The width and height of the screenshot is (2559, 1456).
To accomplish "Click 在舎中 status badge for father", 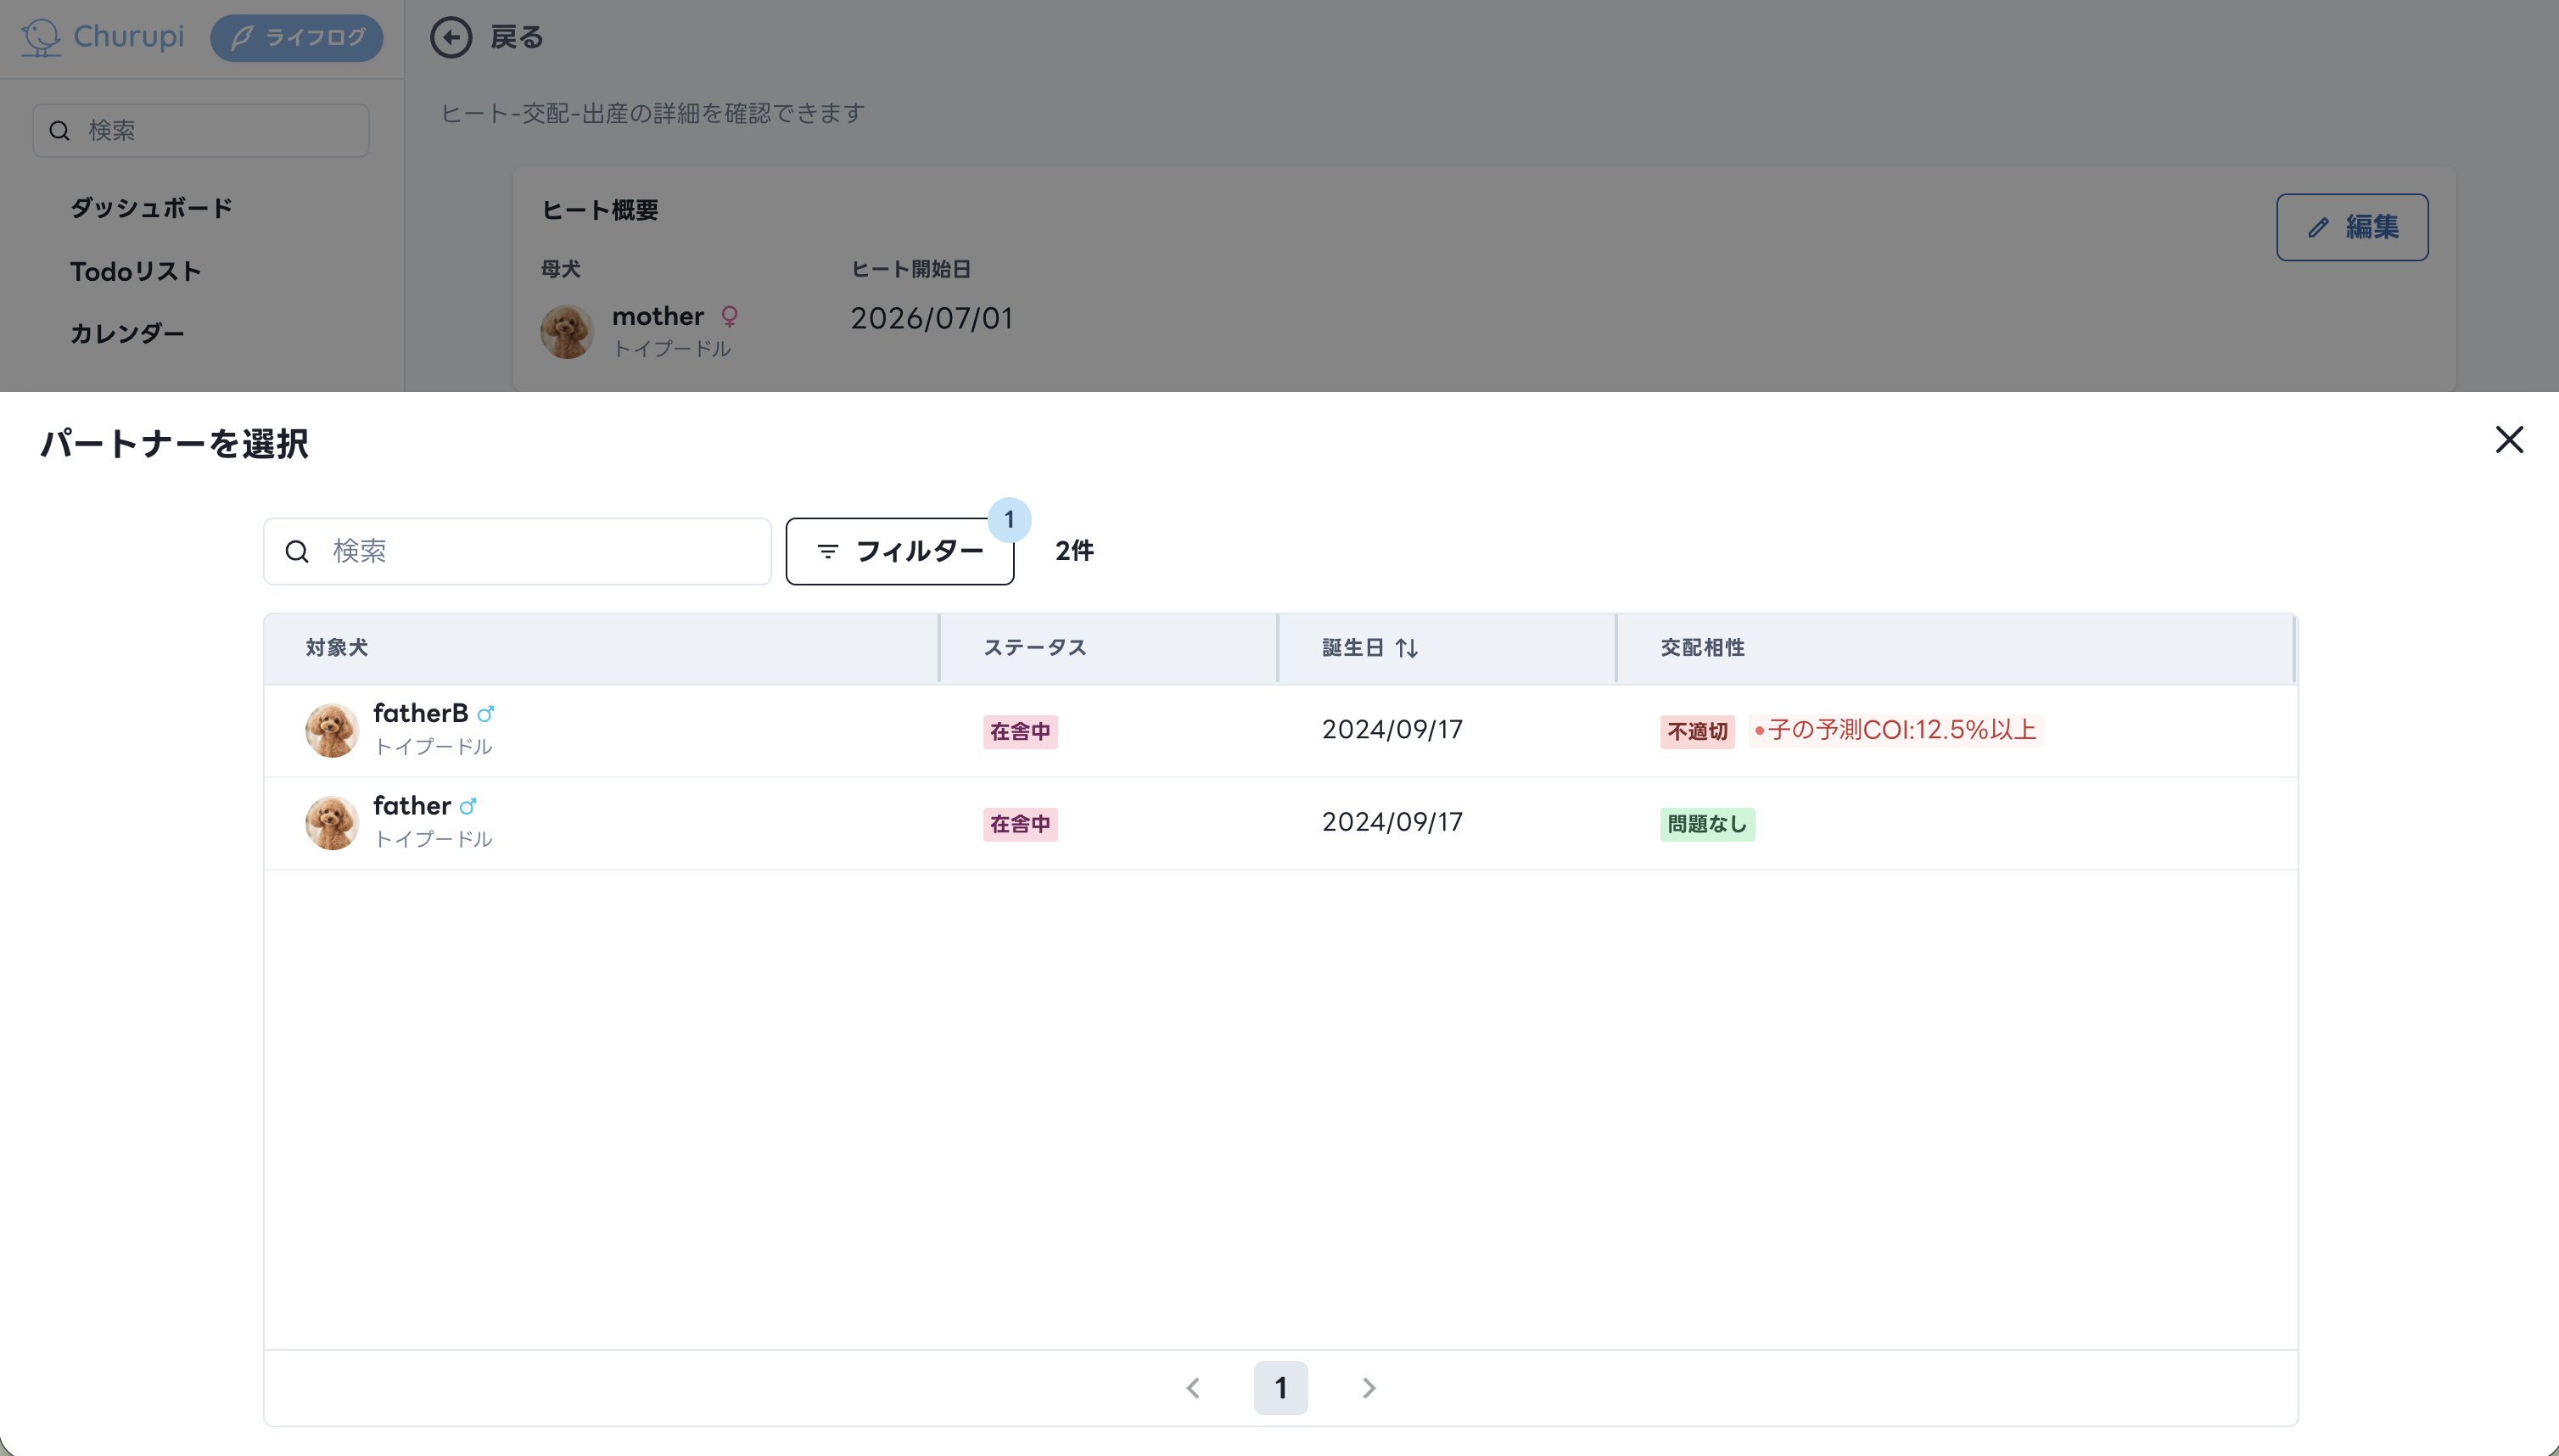I will click(1020, 824).
